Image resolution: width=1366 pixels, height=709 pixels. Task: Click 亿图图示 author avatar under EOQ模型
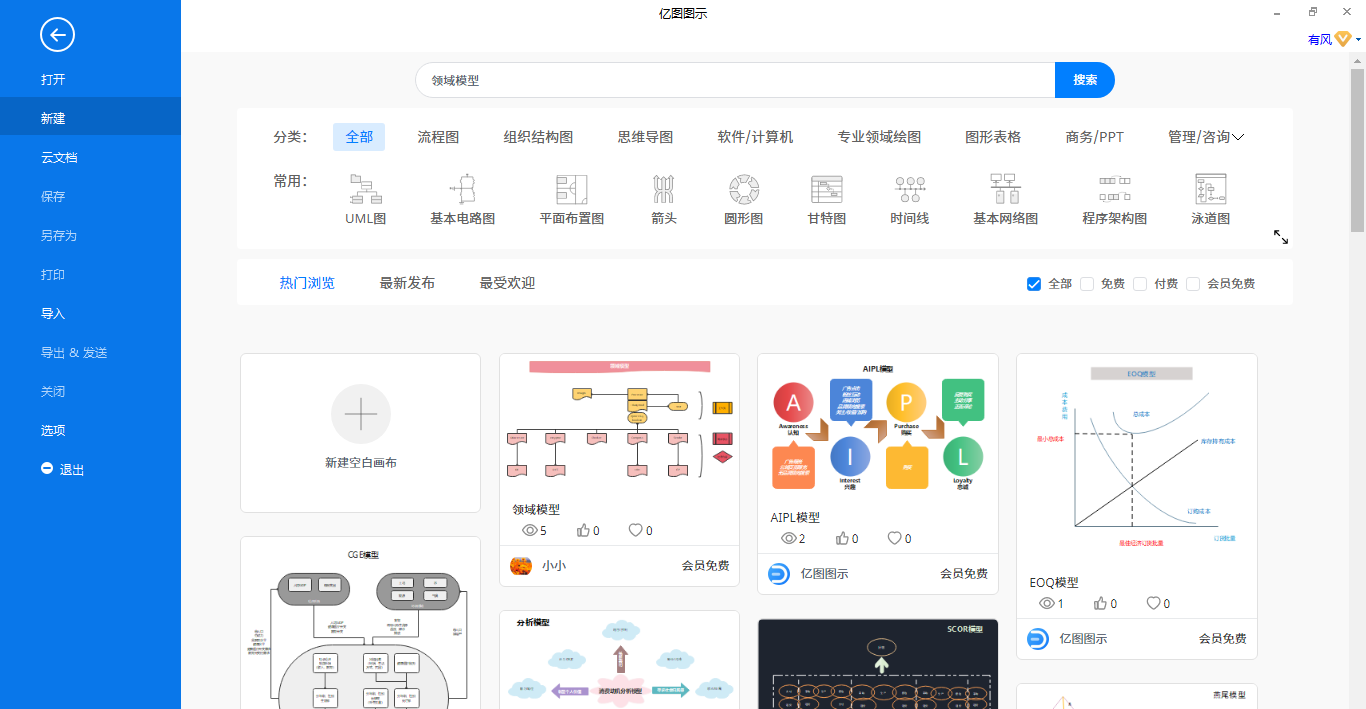[1038, 639]
